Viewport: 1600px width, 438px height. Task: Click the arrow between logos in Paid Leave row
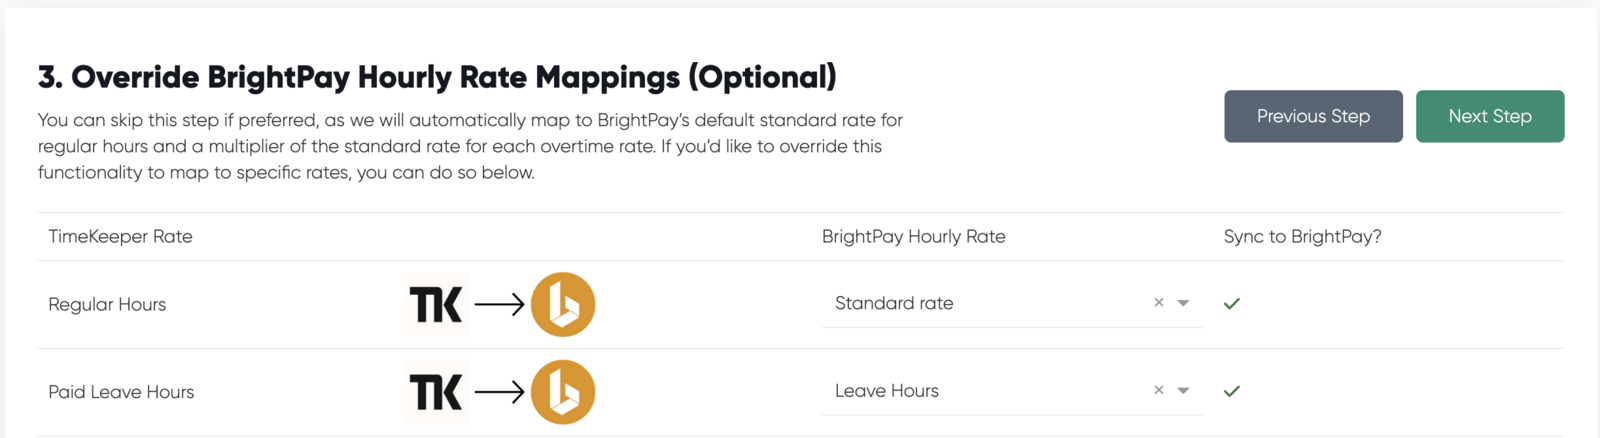point(499,392)
